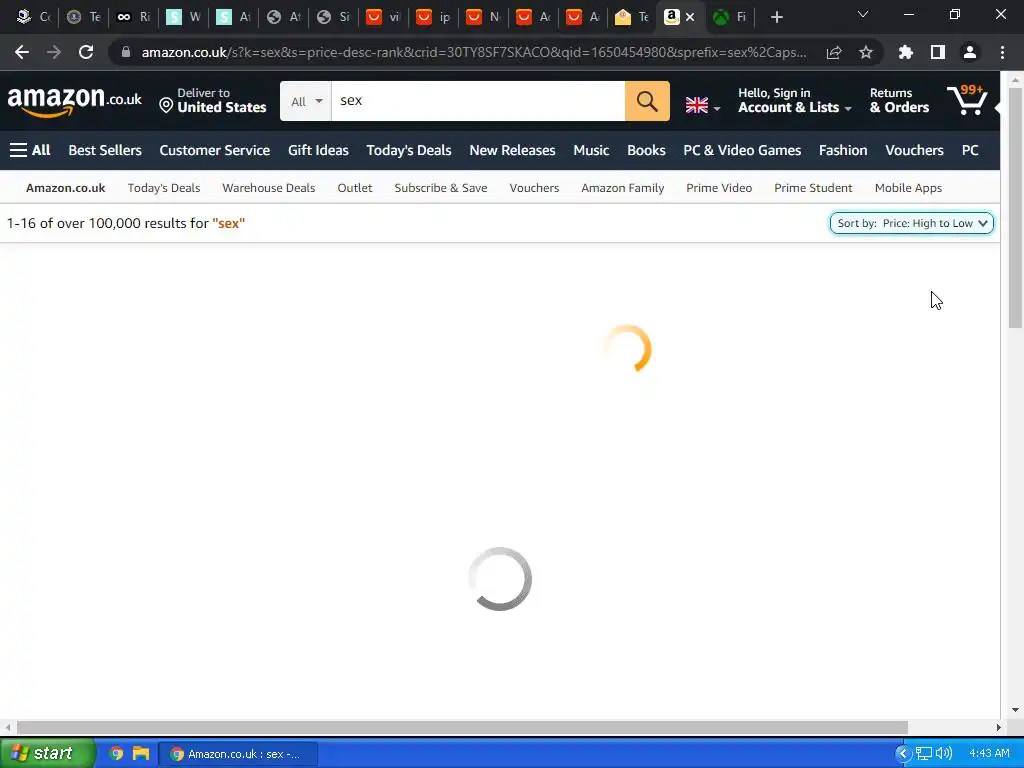1024x768 pixels.
Task: Open Chrome three-dot menu
Action: tap(1002, 52)
